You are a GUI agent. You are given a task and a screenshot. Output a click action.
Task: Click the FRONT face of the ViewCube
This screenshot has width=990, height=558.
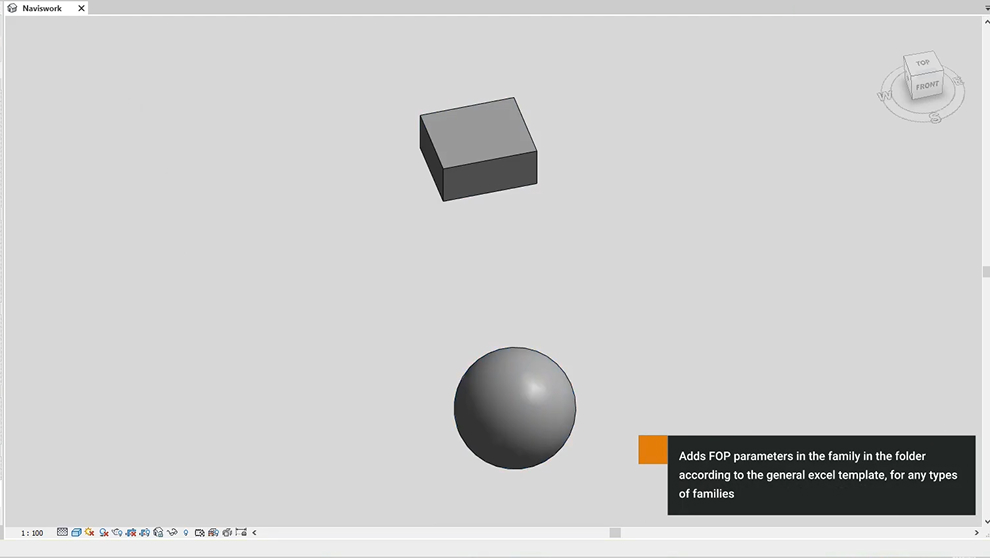click(x=927, y=86)
